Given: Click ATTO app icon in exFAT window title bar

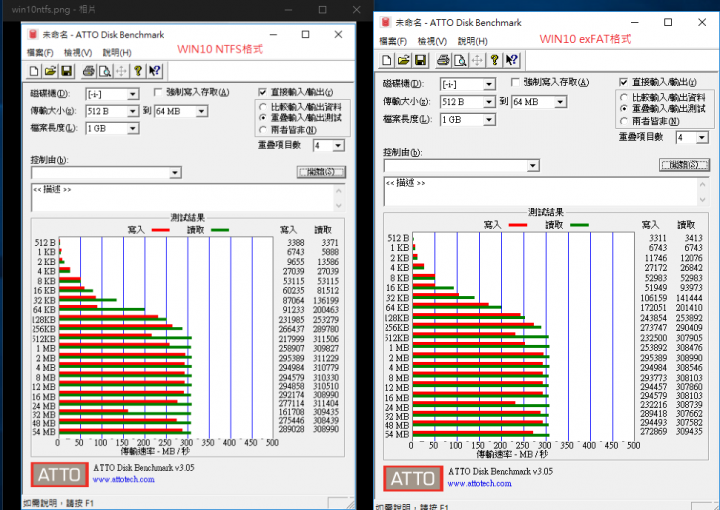Looking at the screenshot, I should 385,22.
